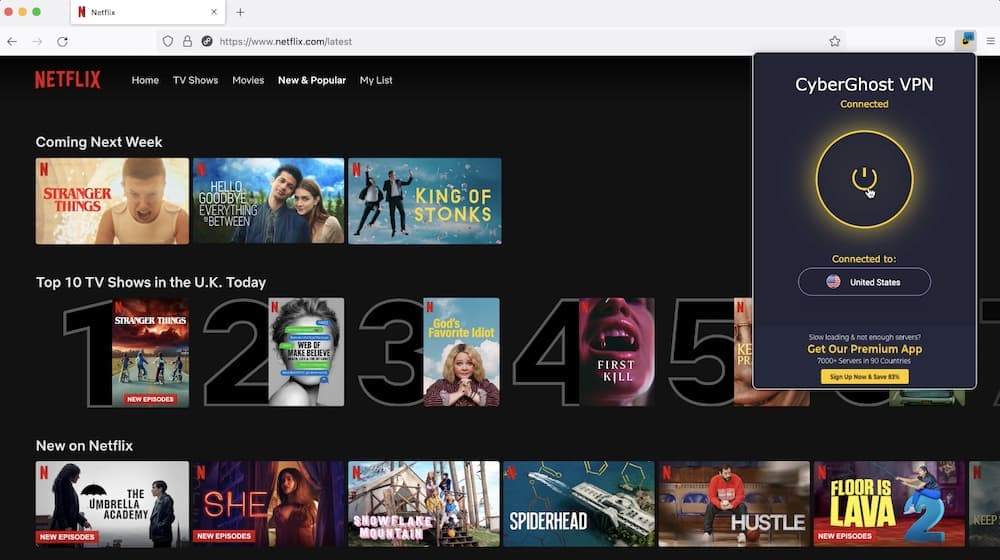
Task: Reload the Netflix page
Action: [62, 41]
